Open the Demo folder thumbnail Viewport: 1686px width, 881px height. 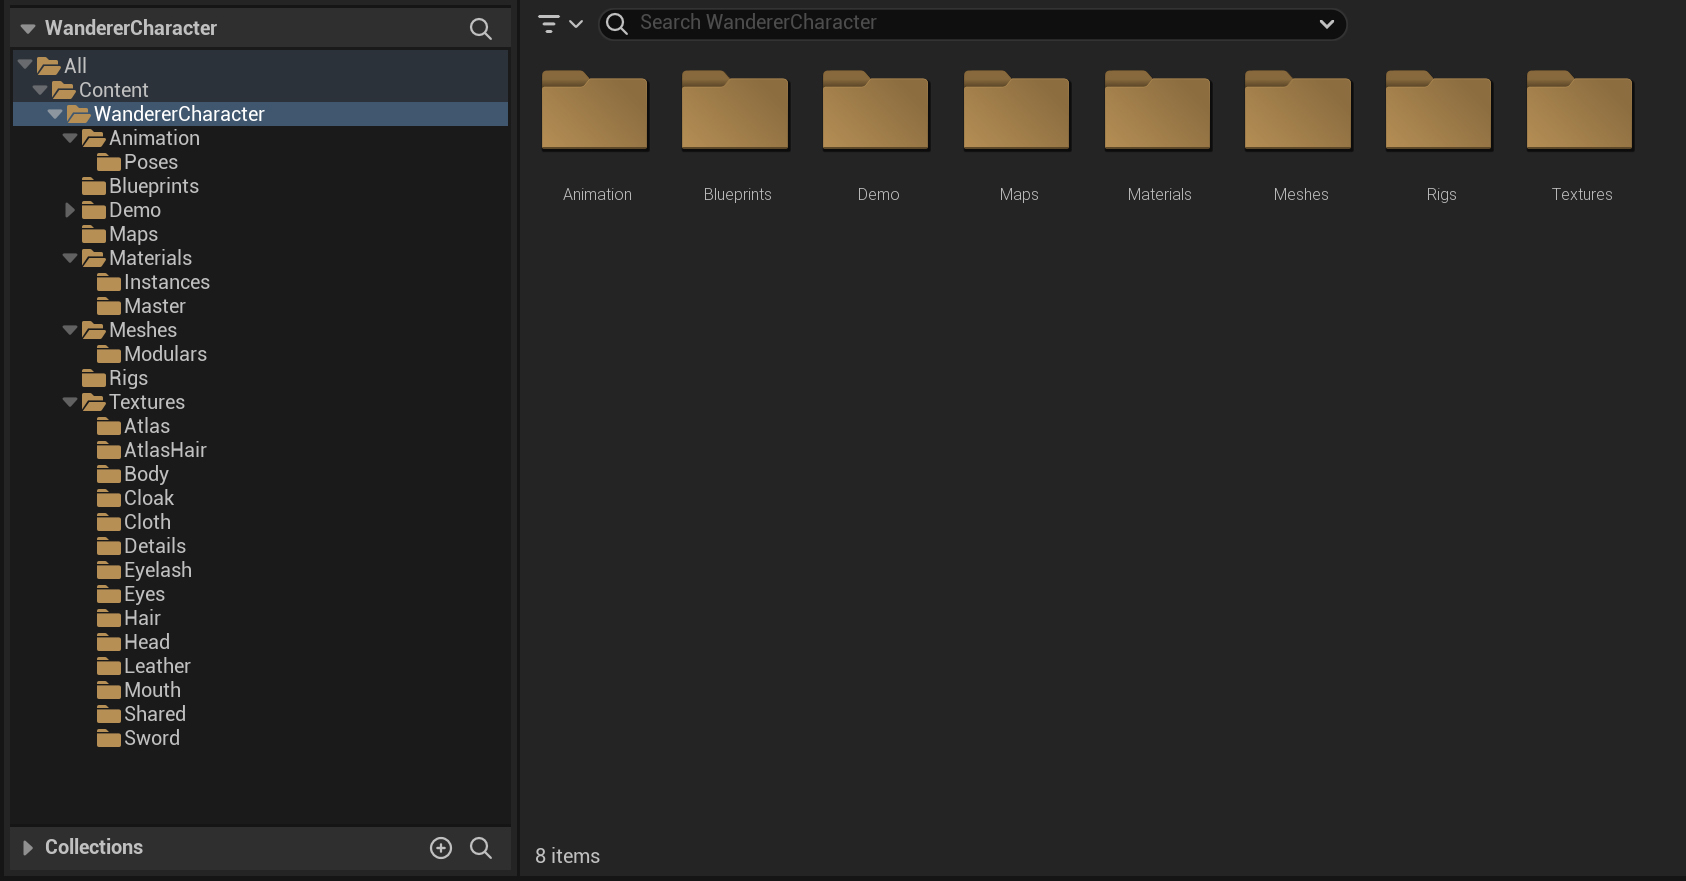[x=877, y=110]
